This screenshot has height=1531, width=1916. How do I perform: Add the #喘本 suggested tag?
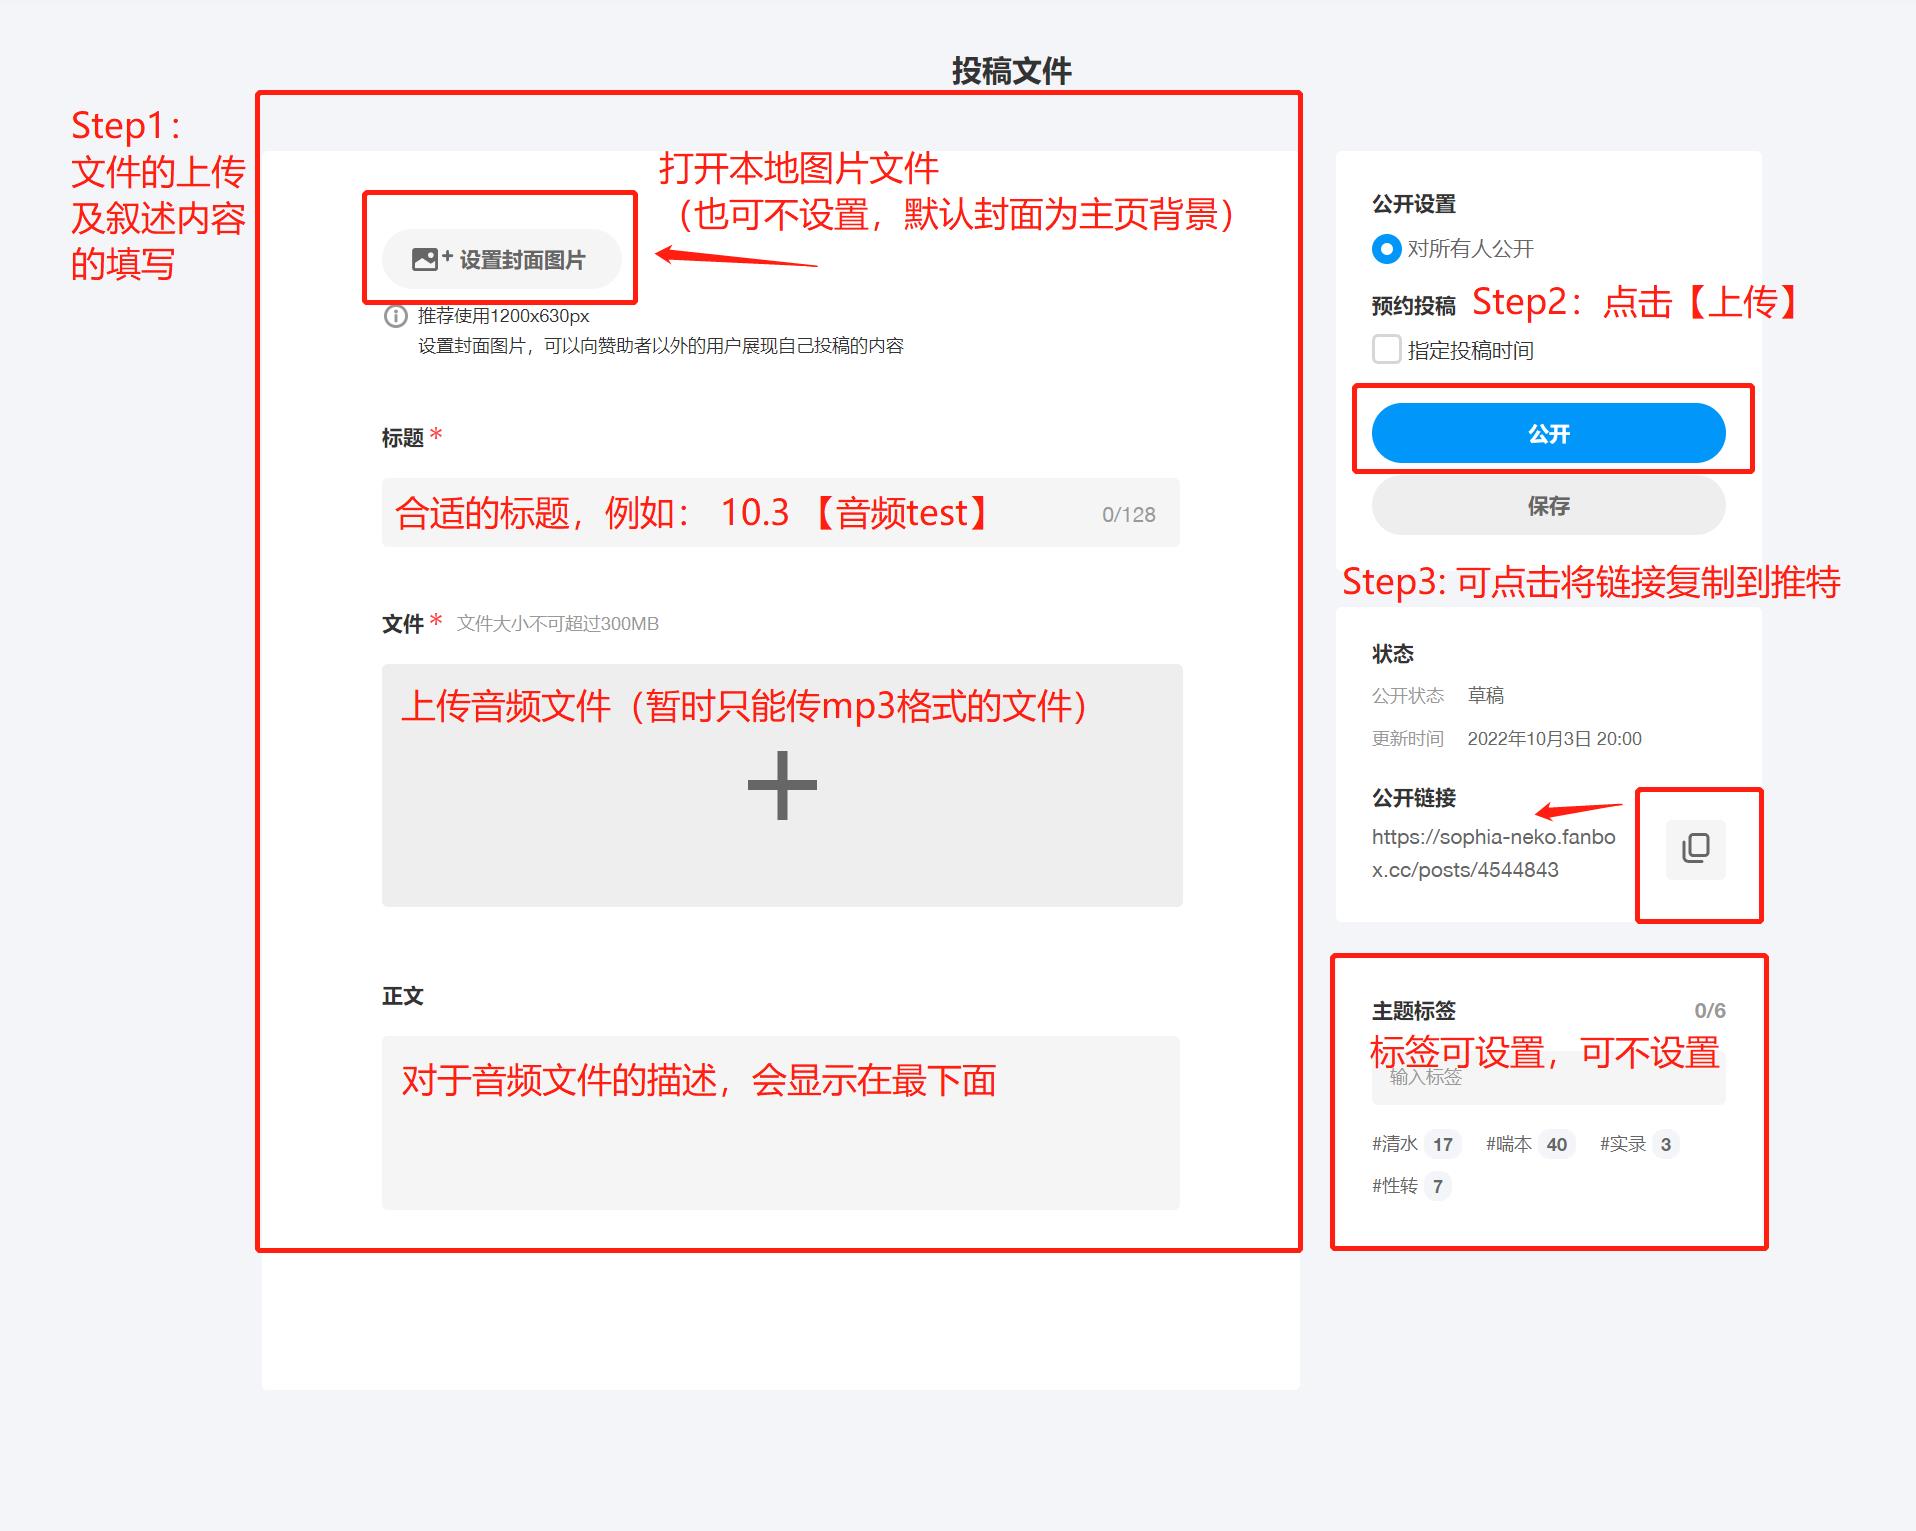(1508, 1144)
